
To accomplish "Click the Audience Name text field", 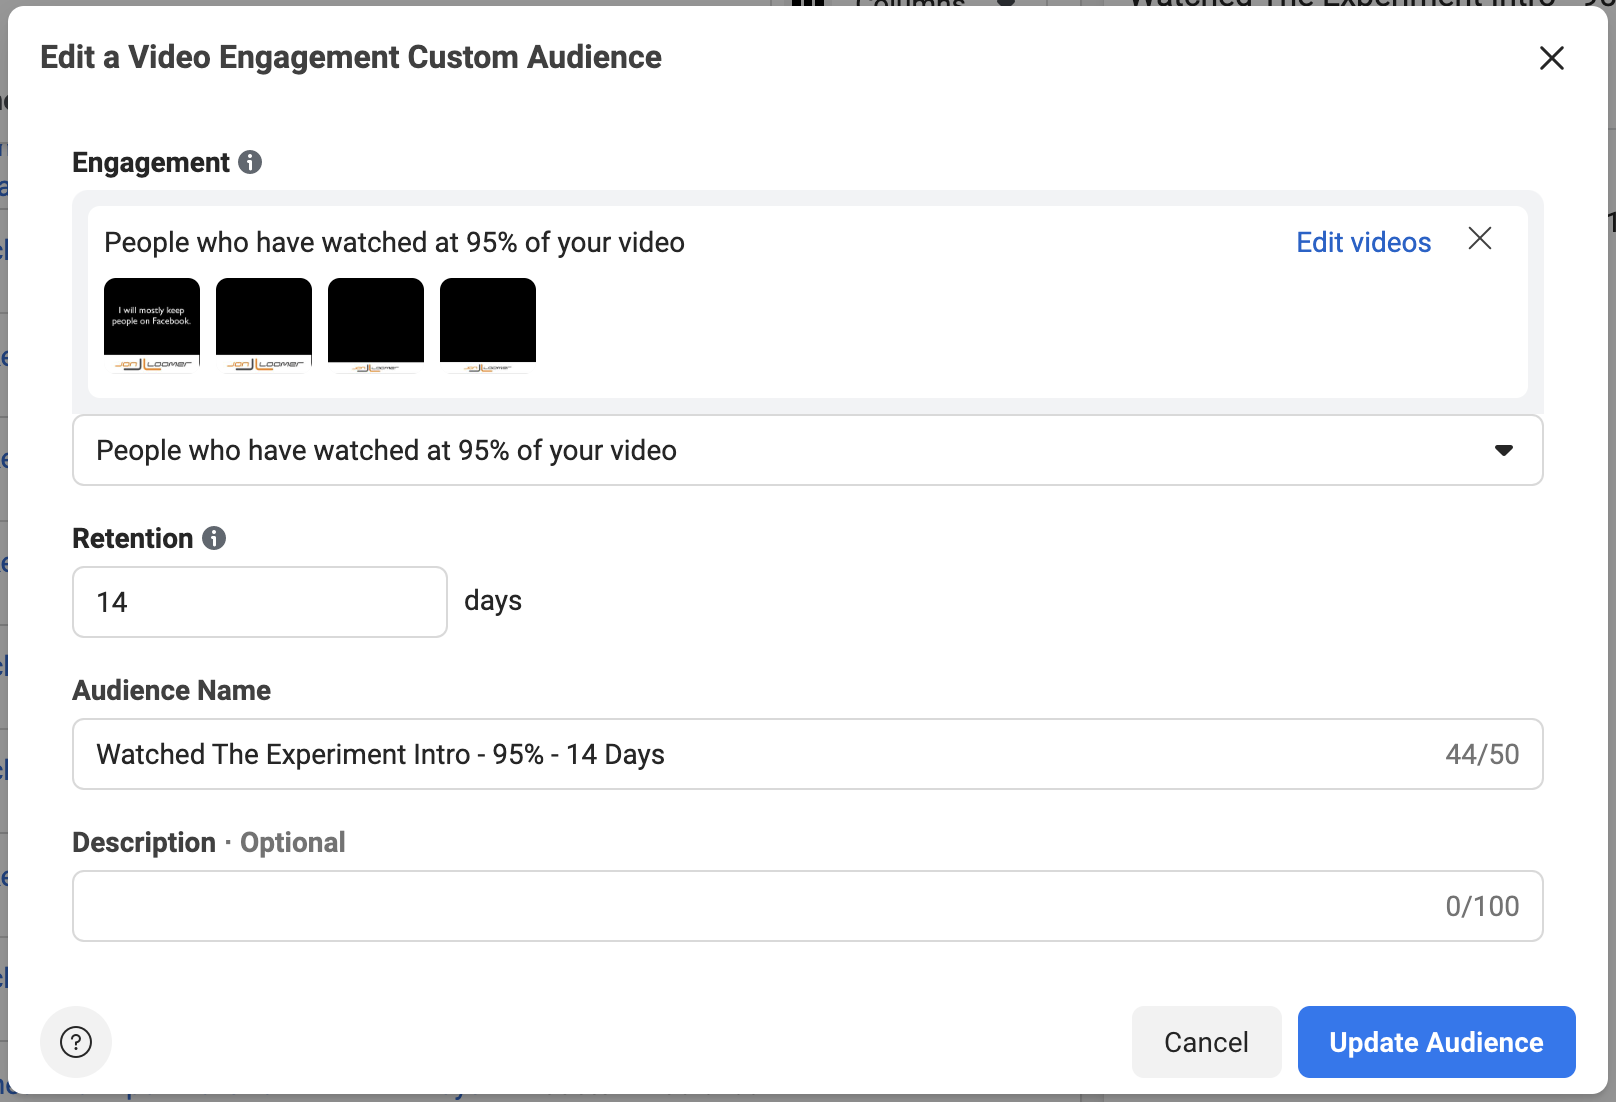I will coord(808,754).
